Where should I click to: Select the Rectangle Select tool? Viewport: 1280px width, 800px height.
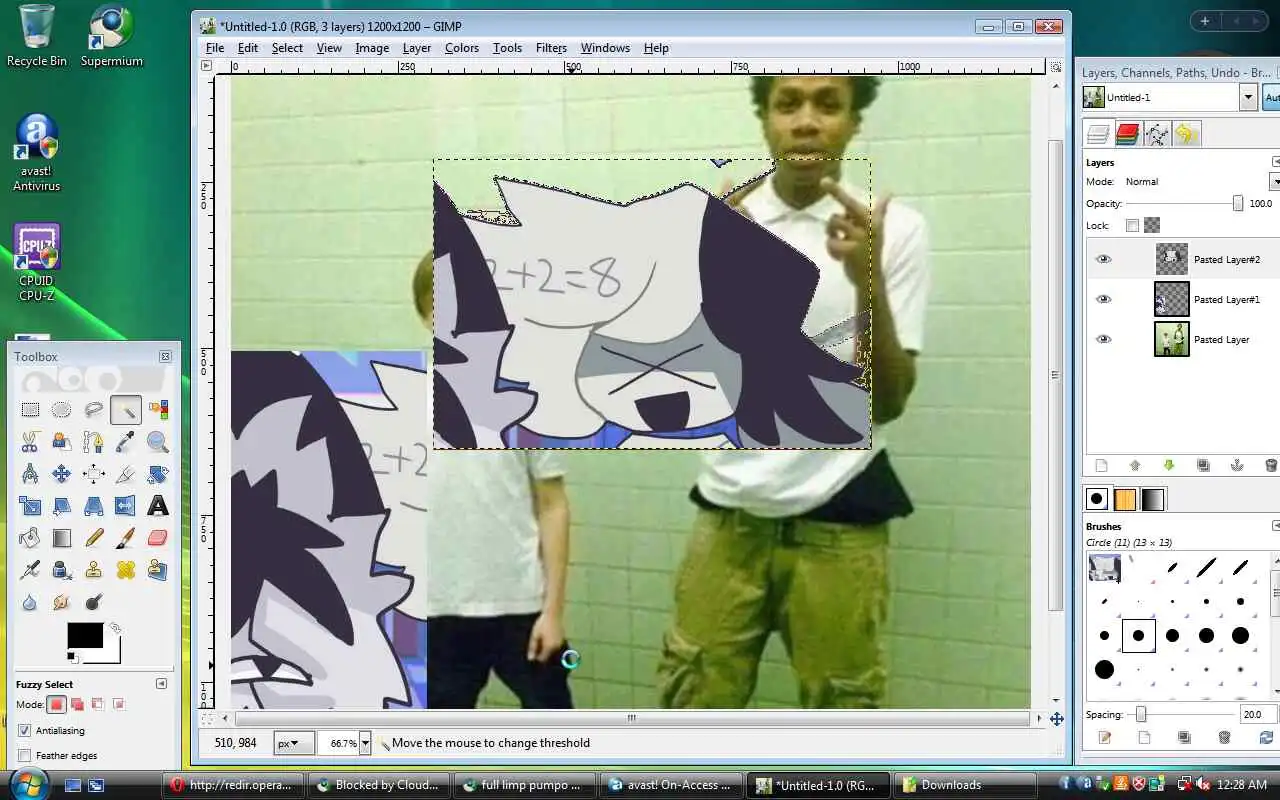30,409
